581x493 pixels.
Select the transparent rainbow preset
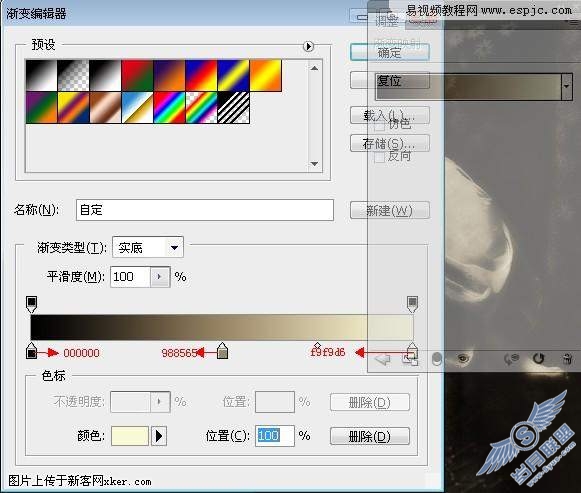pos(201,107)
